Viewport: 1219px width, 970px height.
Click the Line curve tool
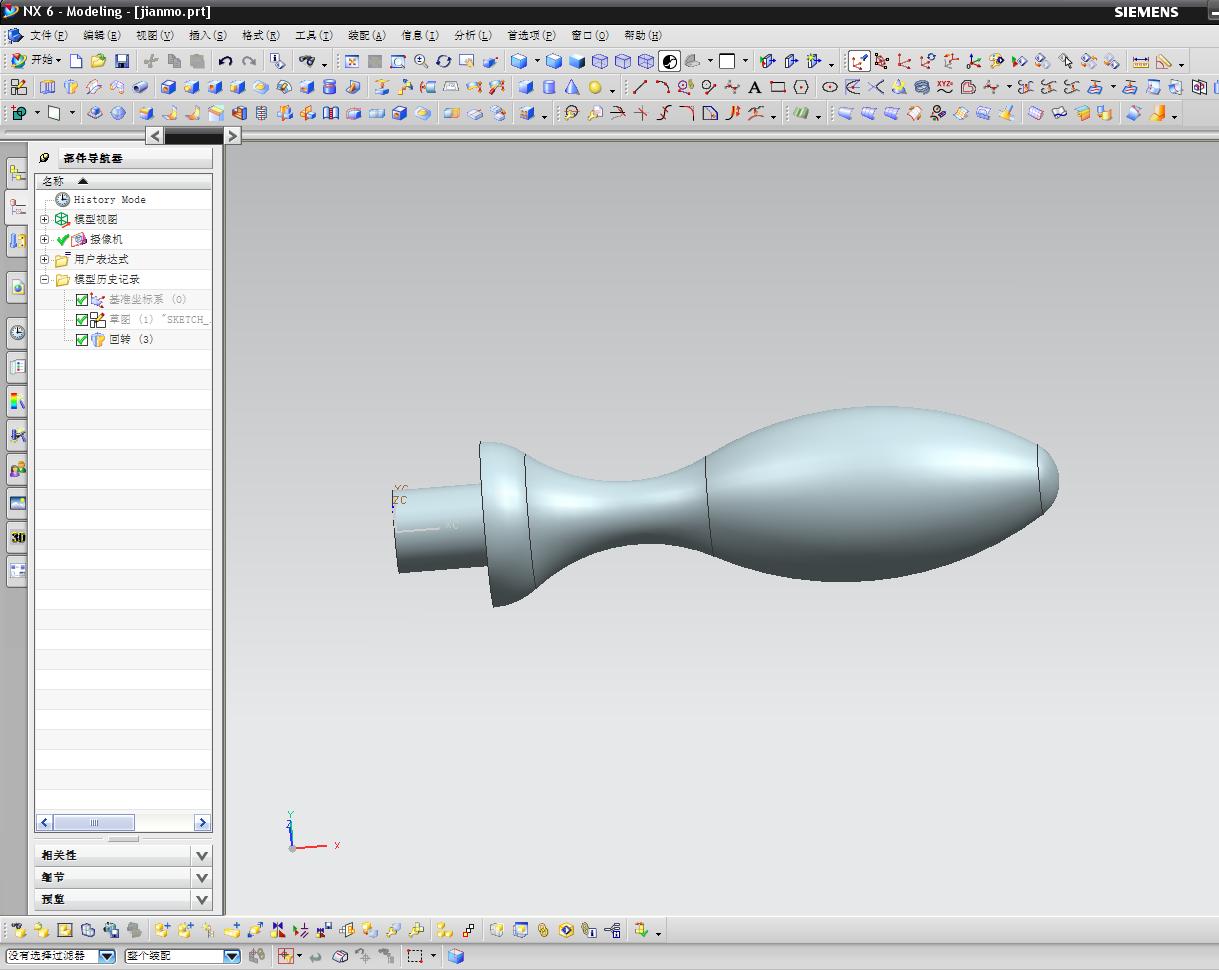pos(640,87)
